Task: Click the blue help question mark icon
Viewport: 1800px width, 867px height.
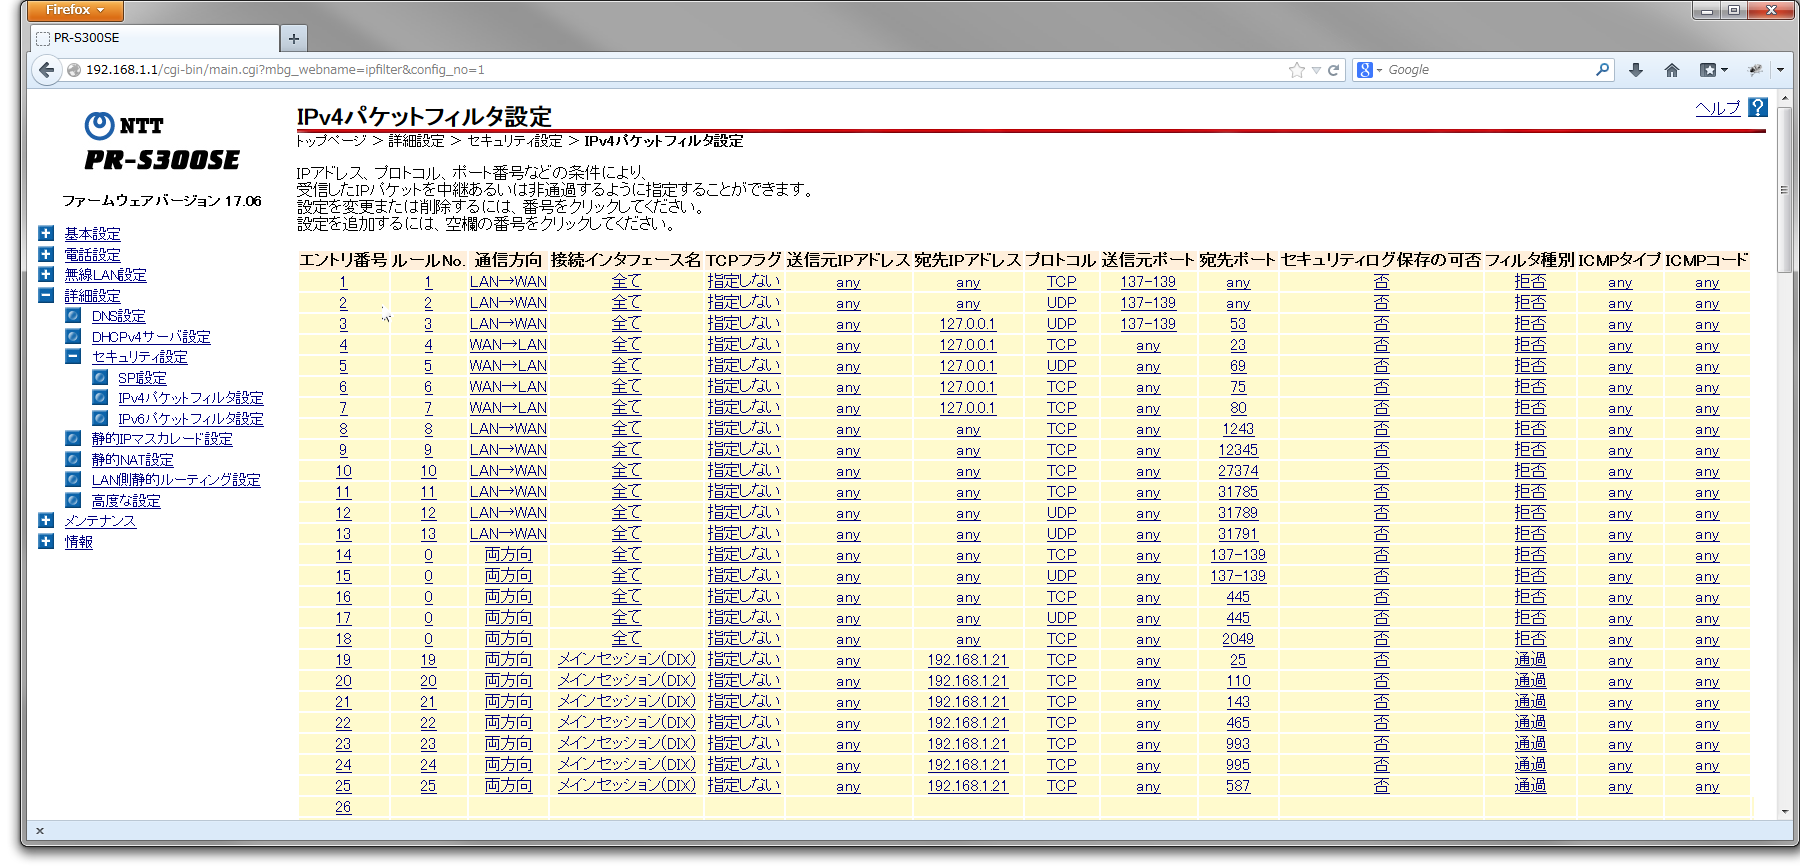Action: 1758,107
